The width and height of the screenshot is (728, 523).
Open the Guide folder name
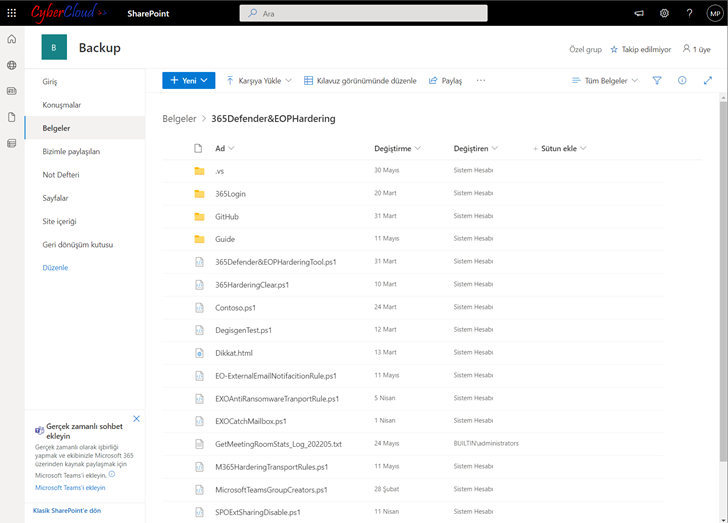225,239
